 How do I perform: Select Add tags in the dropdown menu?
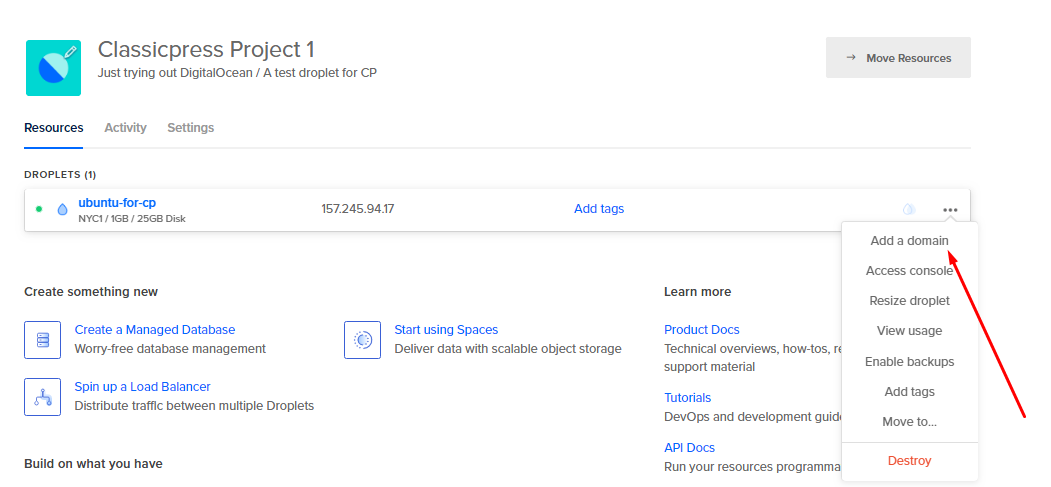pyautogui.click(x=910, y=392)
